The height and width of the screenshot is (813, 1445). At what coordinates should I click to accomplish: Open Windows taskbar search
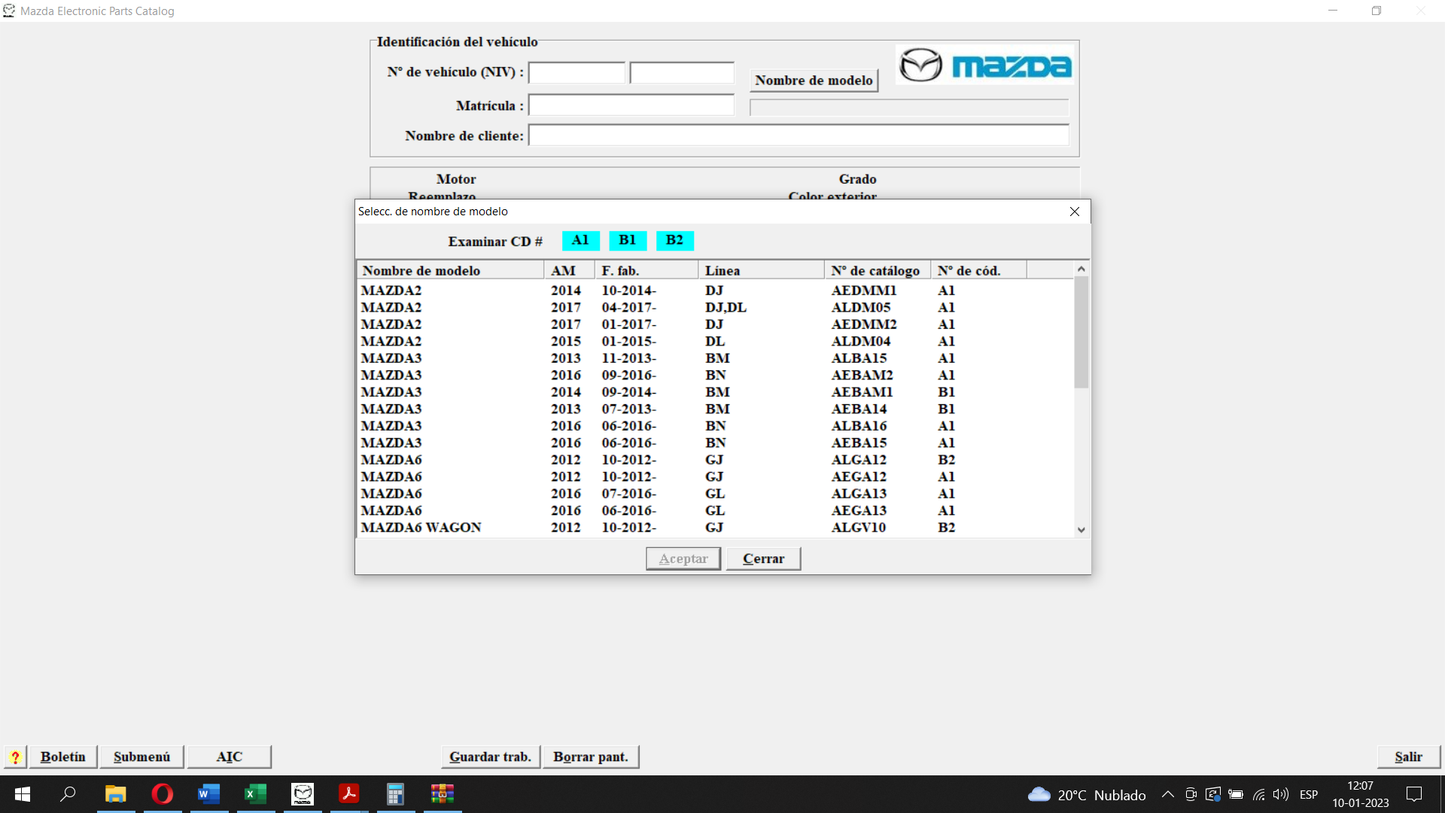point(68,795)
